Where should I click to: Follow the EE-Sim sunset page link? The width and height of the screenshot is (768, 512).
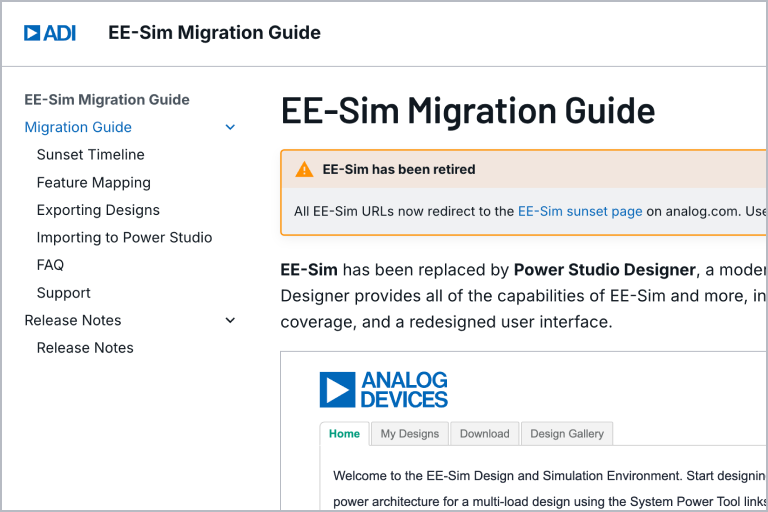pos(580,211)
